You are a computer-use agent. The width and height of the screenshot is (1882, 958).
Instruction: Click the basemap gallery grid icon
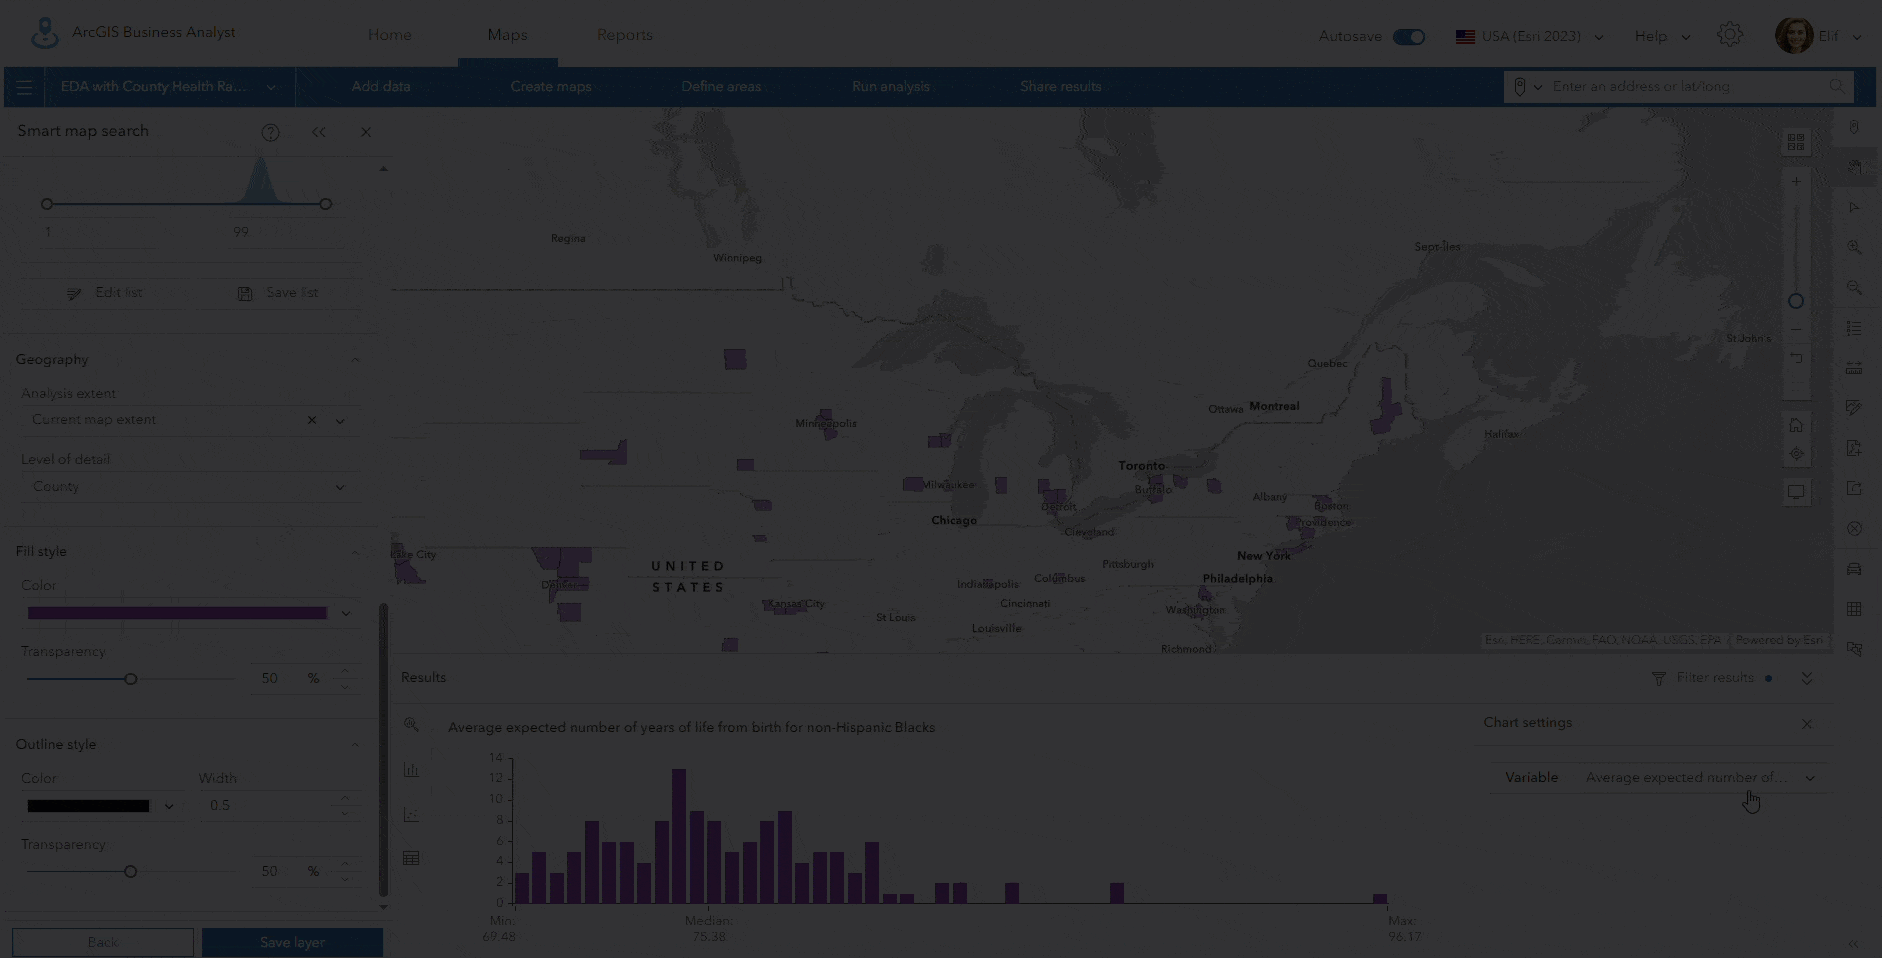click(x=1796, y=142)
